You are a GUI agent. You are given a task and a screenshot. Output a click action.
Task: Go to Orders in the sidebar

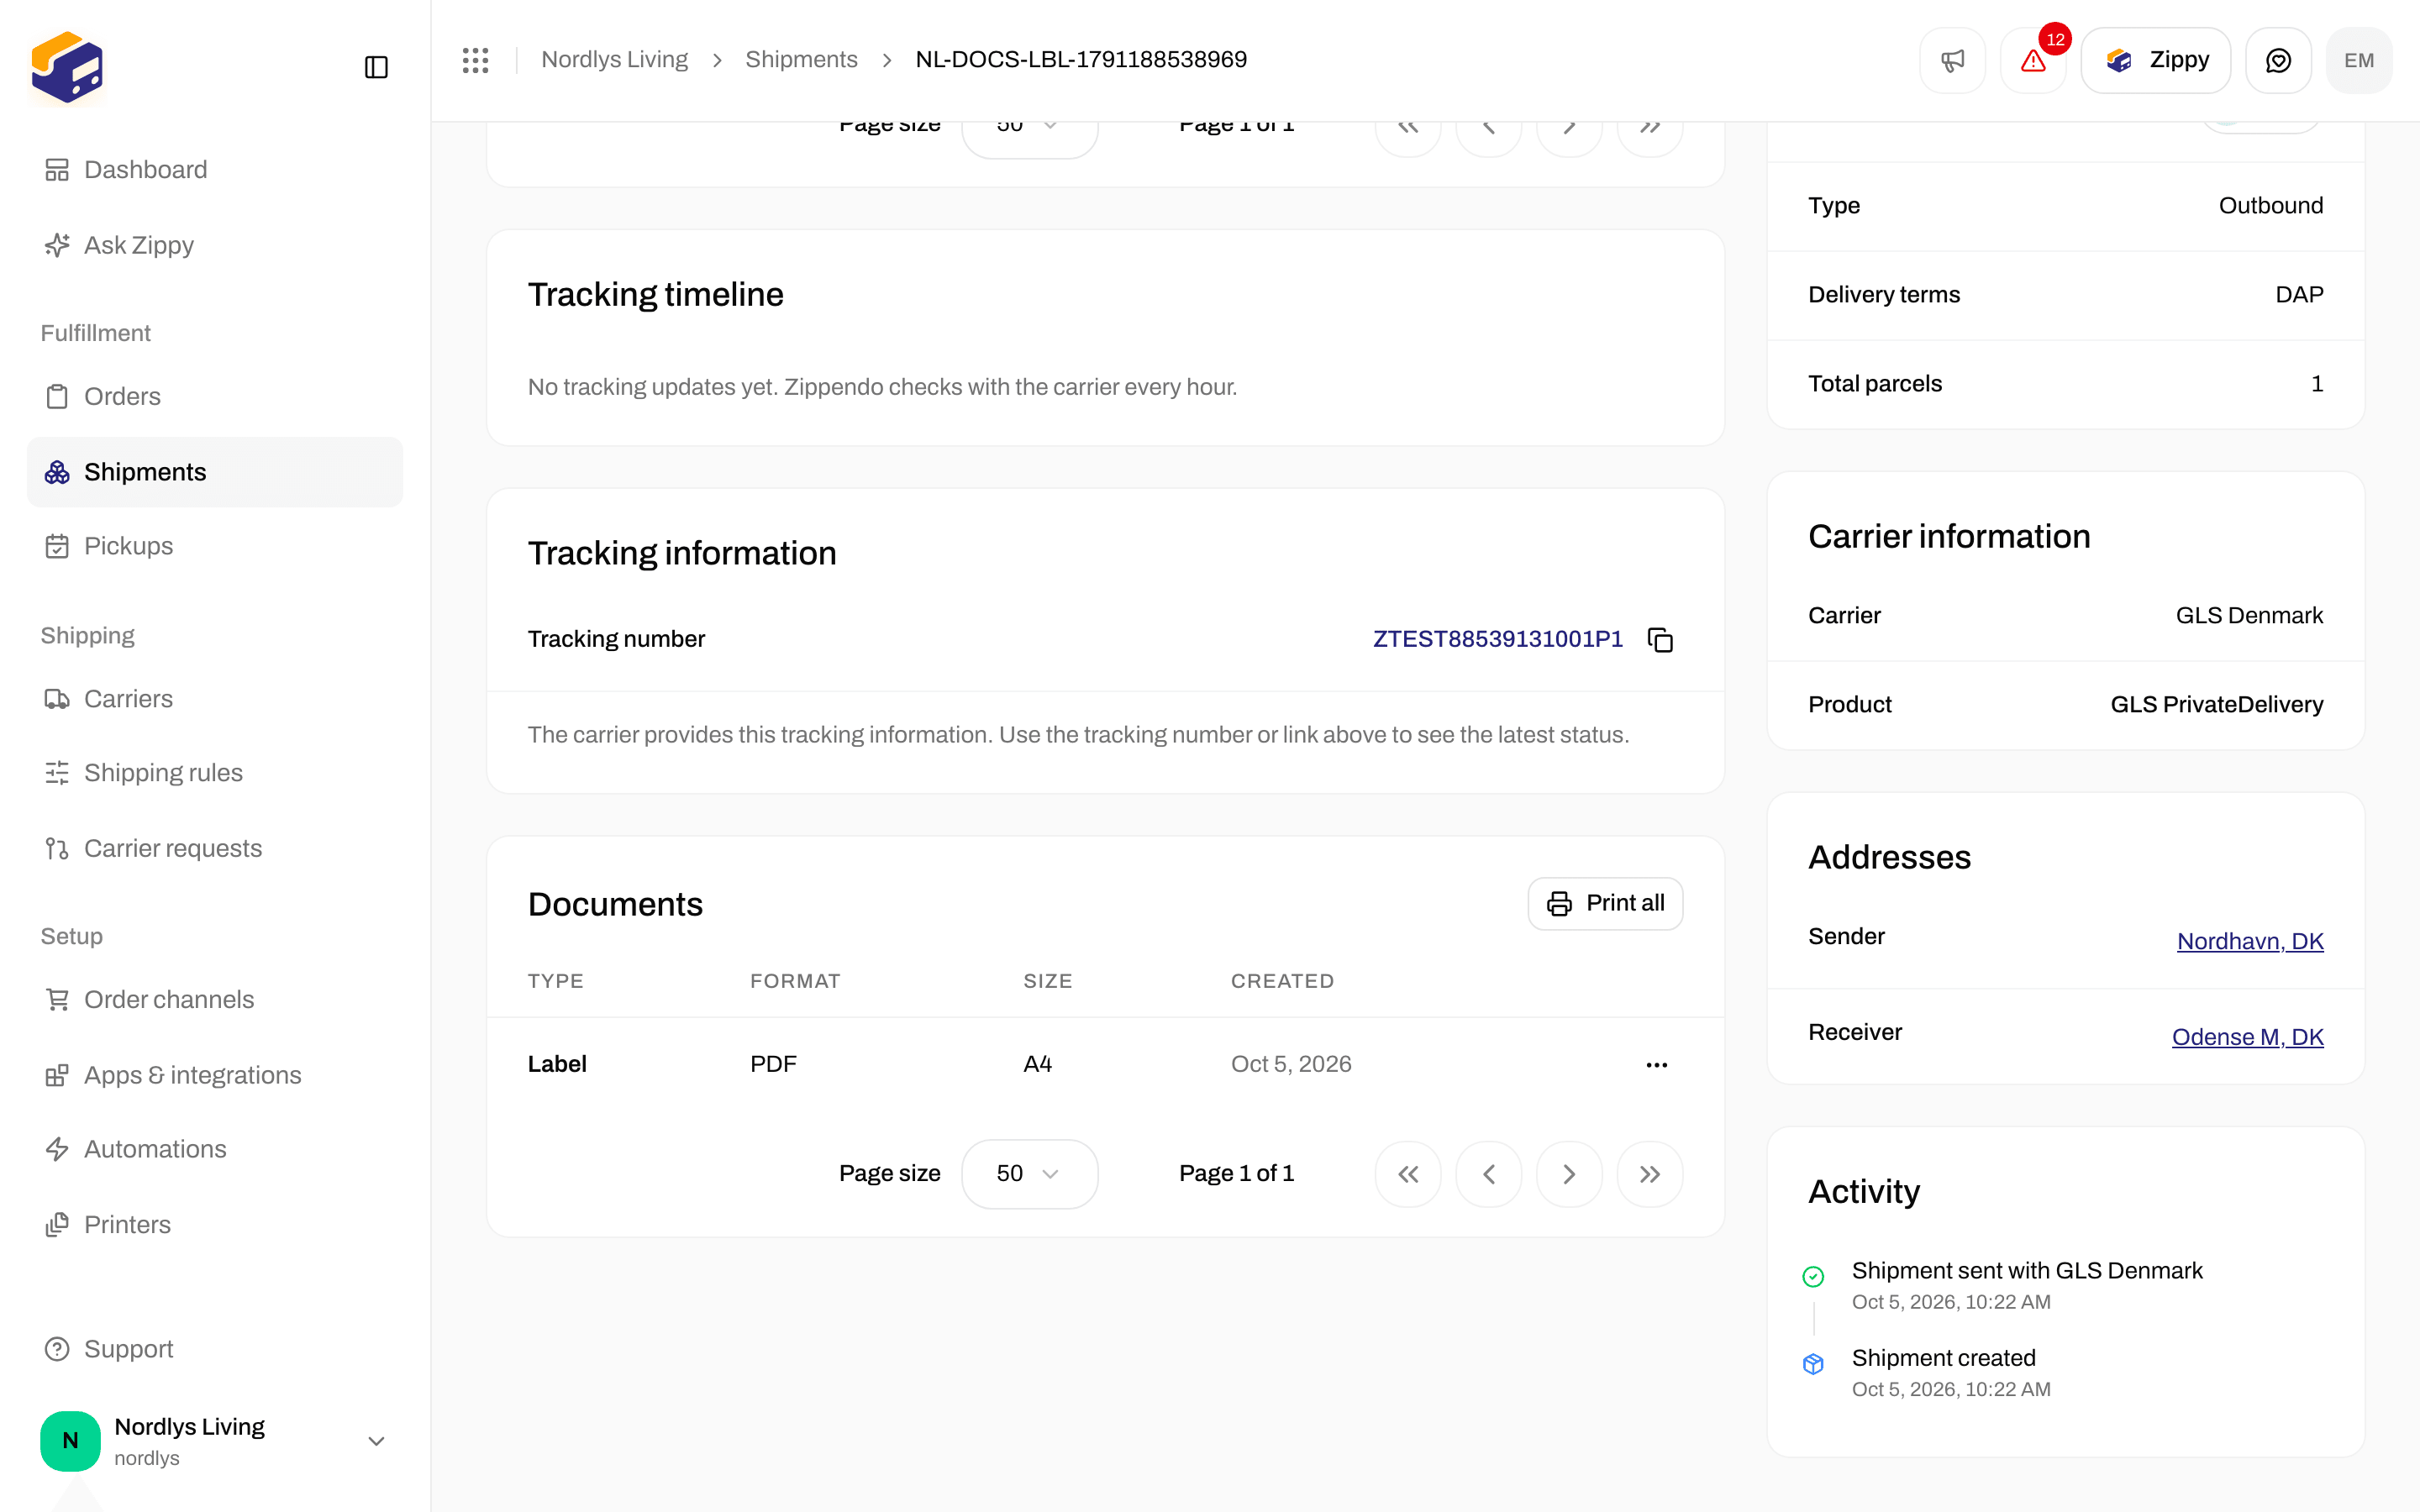point(215,397)
